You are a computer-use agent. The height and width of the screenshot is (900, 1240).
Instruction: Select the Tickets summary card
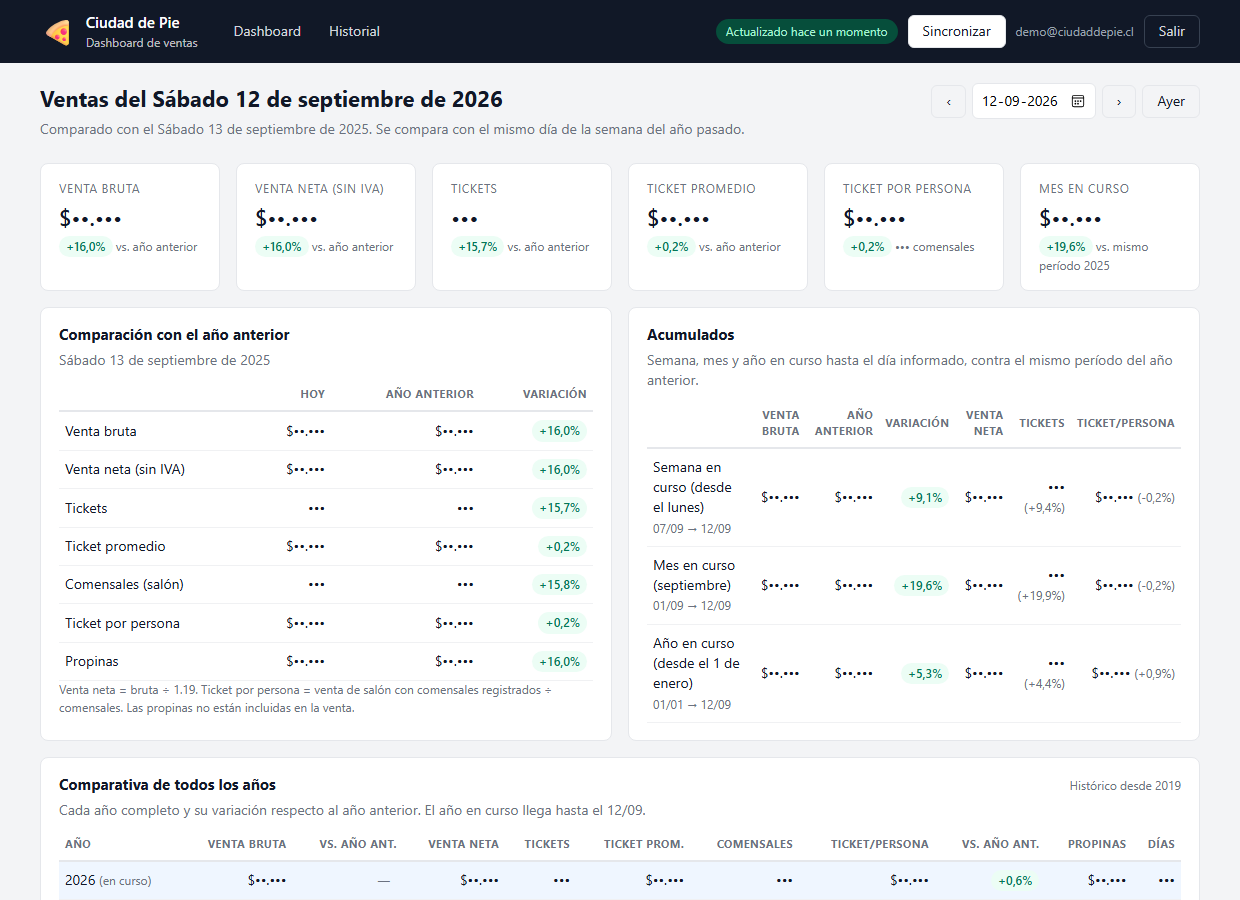(x=522, y=227)
